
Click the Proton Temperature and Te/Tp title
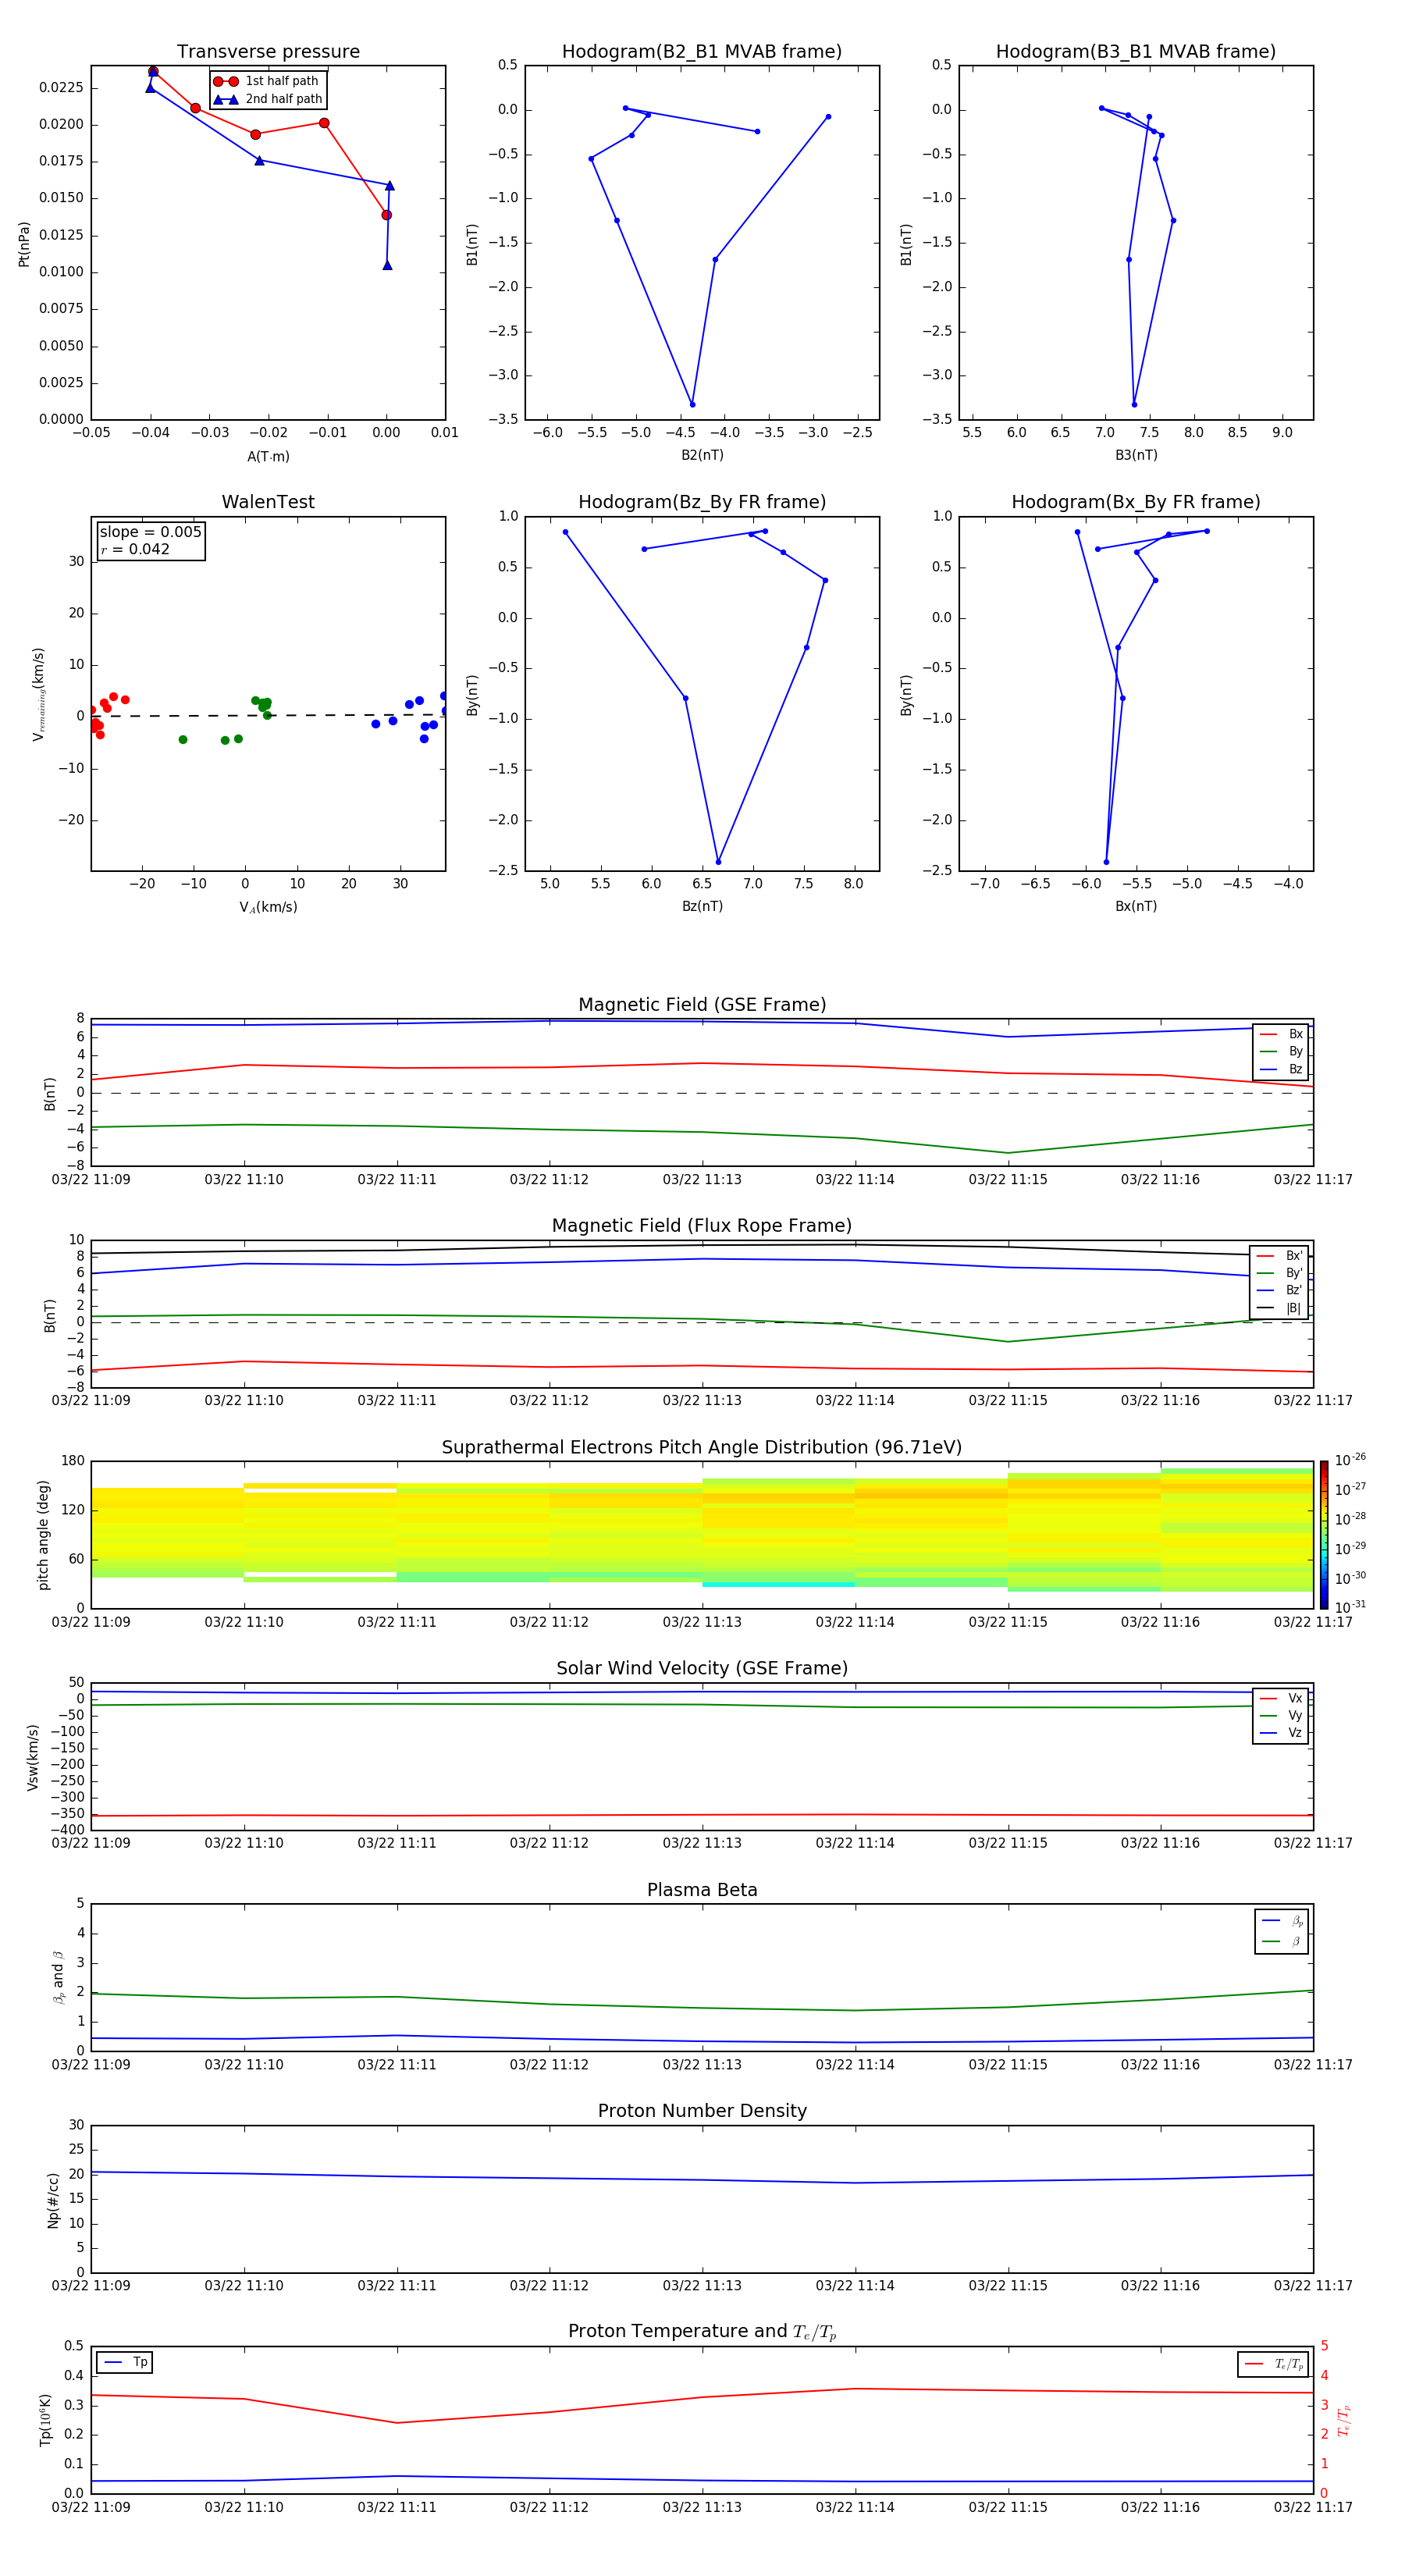coord(702,2332)
